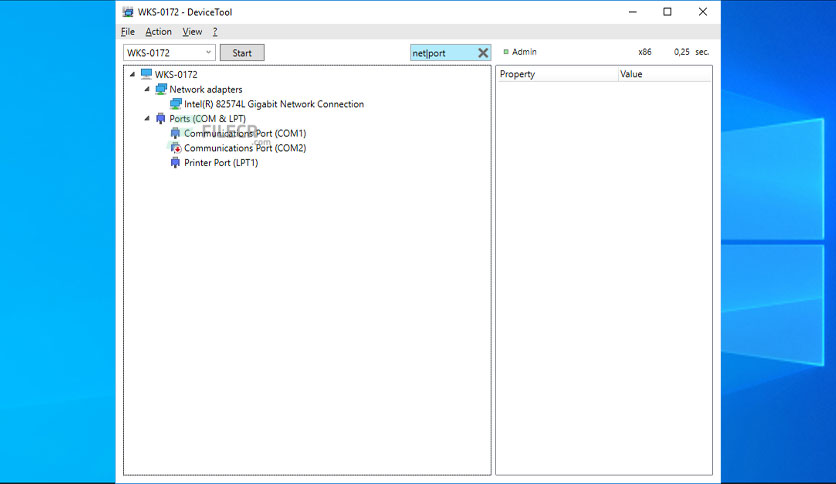
Task: Click the green Admin status indicator
Action: coord(506,52)
